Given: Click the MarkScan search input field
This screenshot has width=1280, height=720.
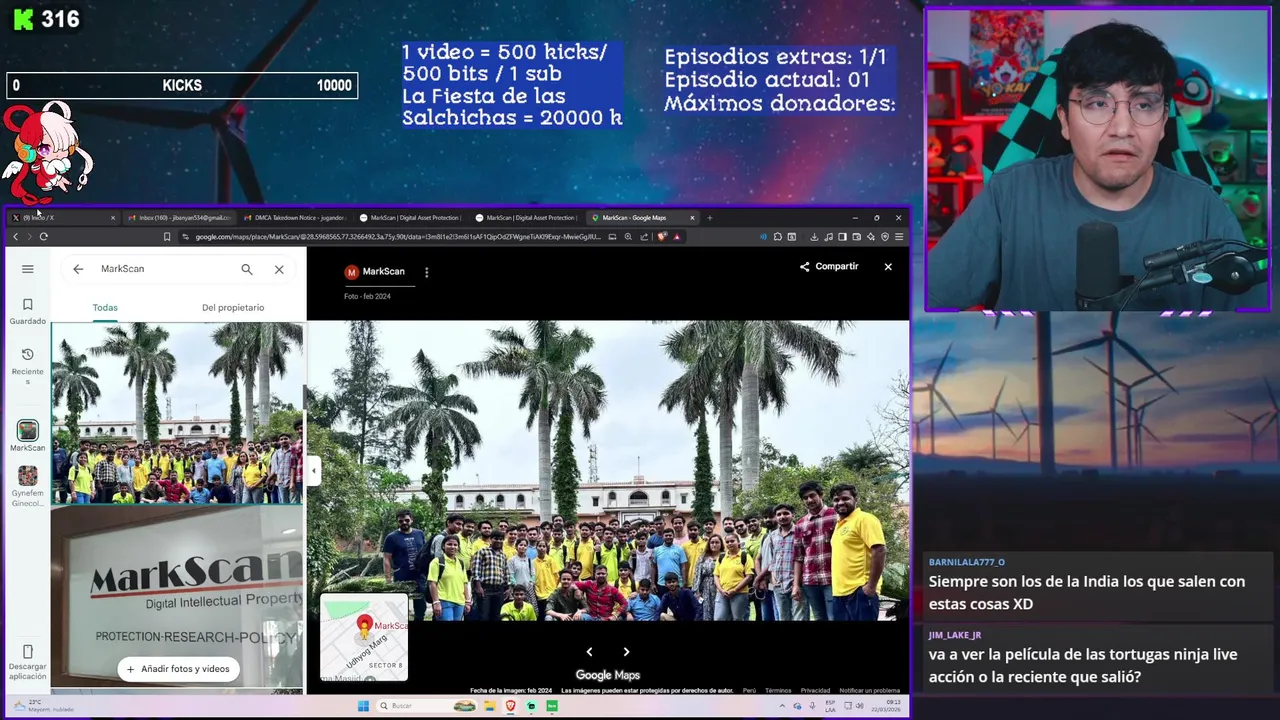Looking at the screenshot, I should click(165, 269).
